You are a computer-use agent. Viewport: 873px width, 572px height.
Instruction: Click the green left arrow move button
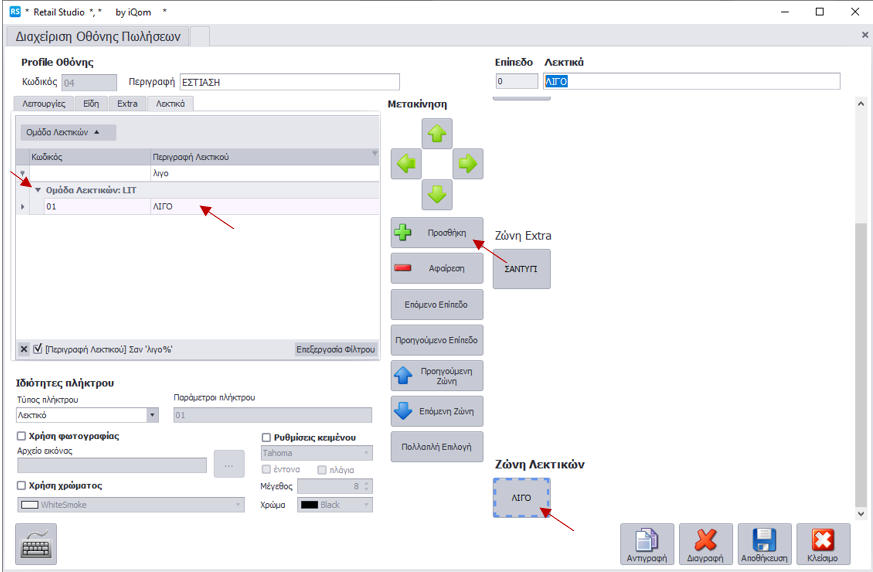(x=406, y=164)
